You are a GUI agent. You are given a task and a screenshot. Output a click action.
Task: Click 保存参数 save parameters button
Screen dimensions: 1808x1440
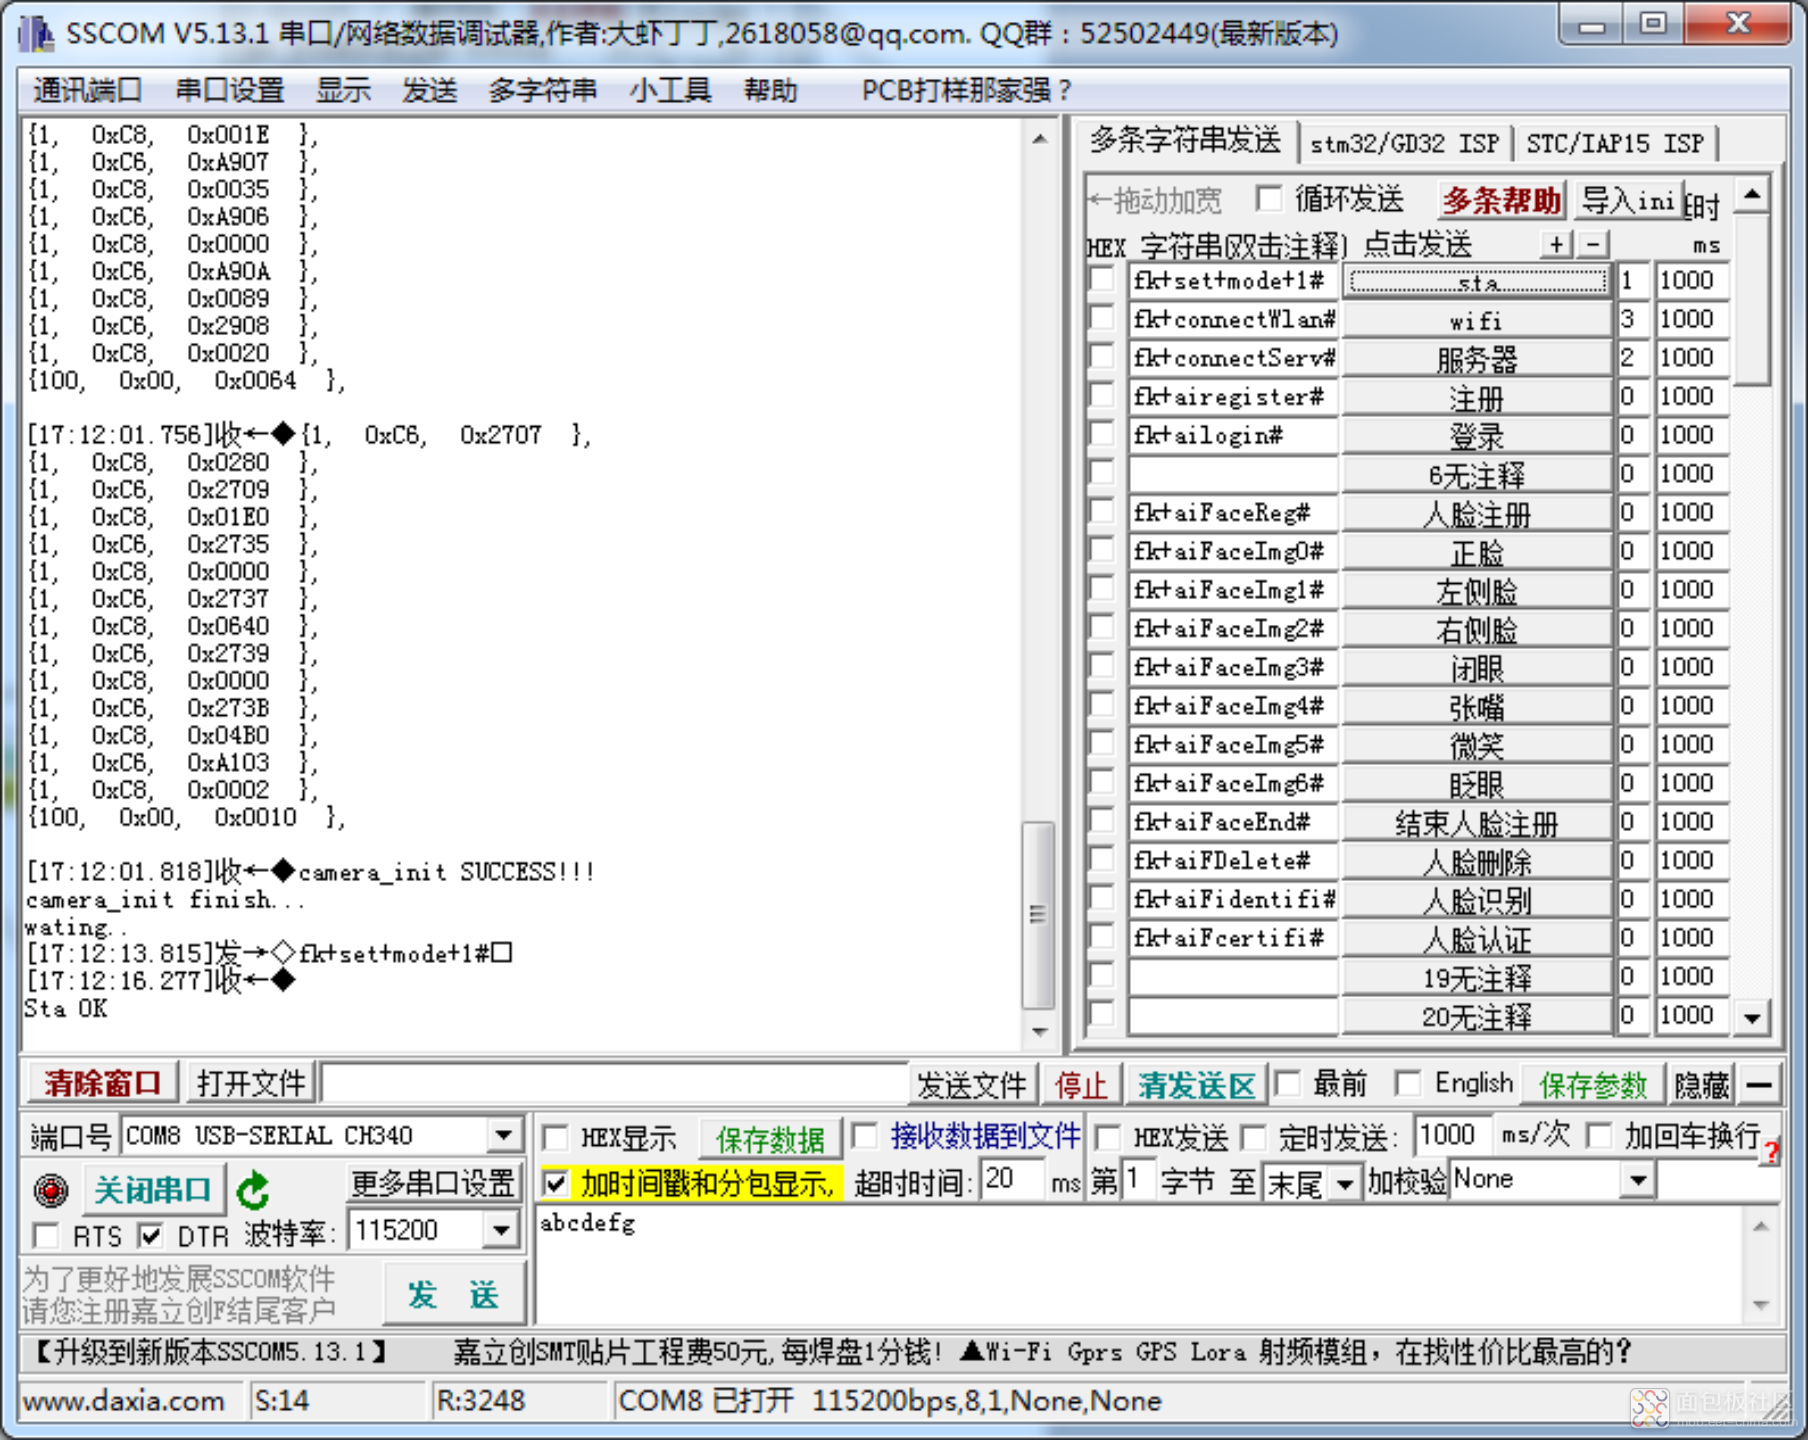coord(1593,1084)
